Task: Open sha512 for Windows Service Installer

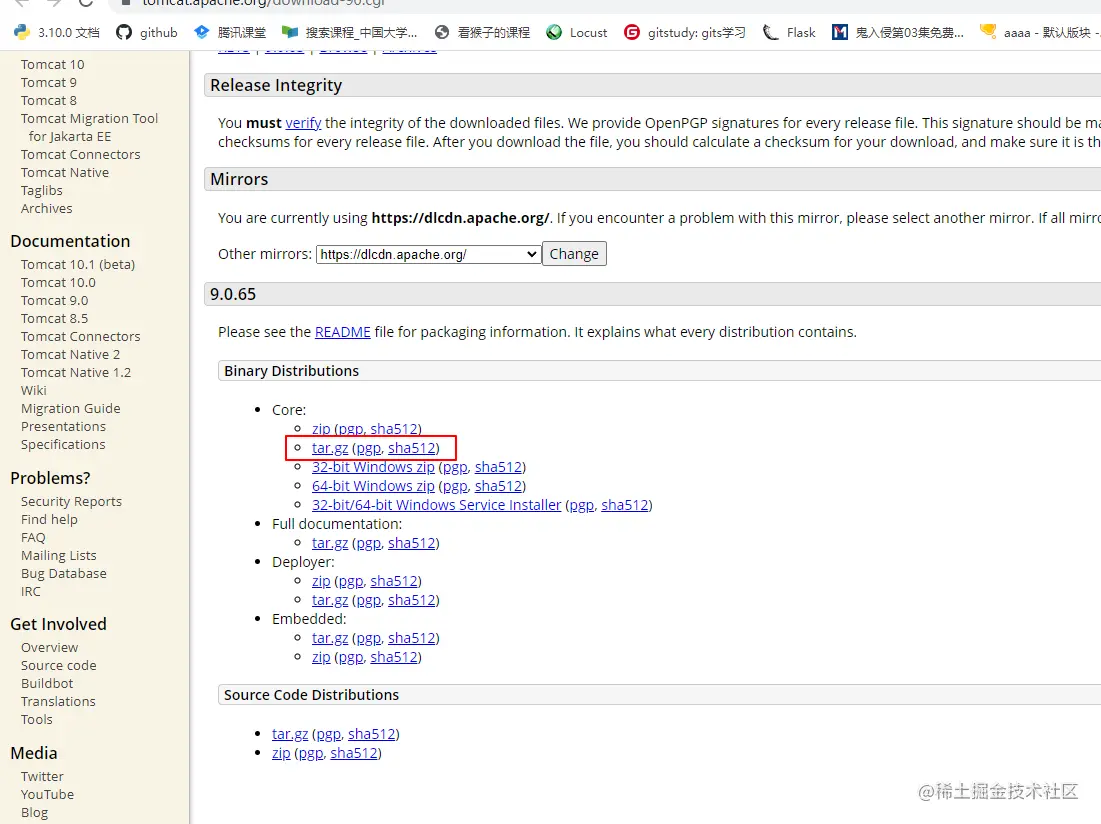Action: [x=624, y=505]
